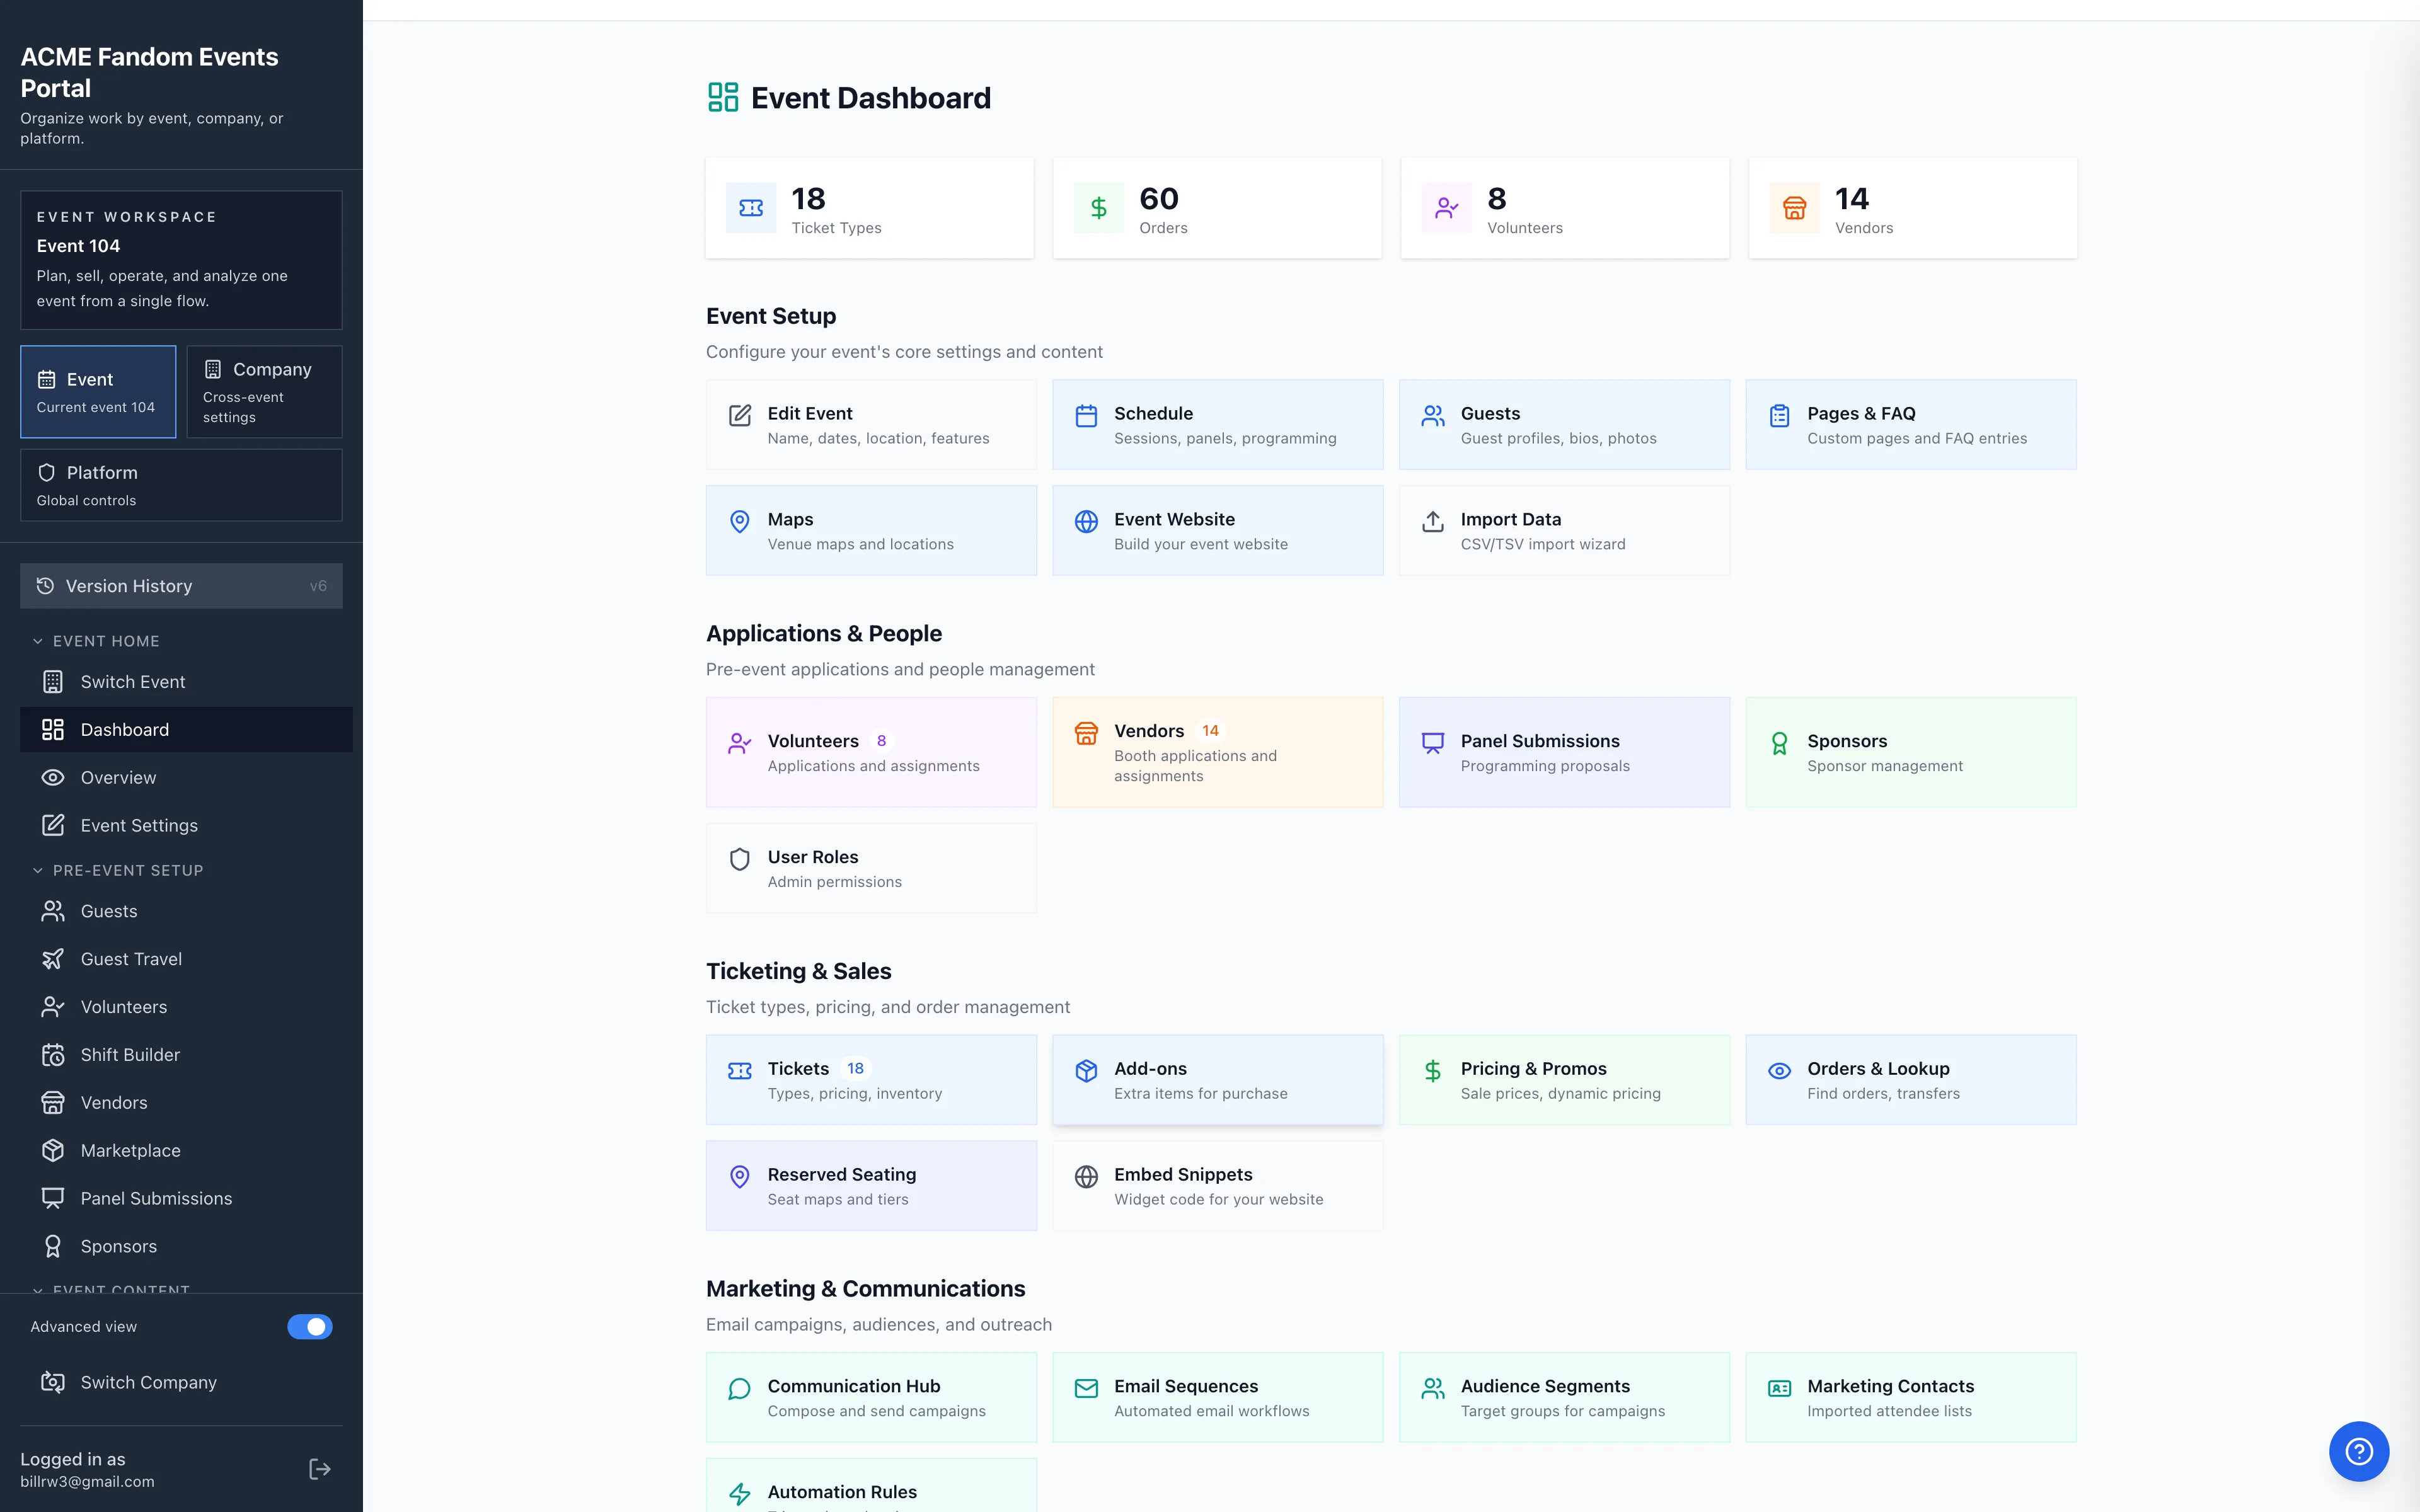
Task: Click the person icon beside 8 Volunteers stat
Action: (1447, 208)
